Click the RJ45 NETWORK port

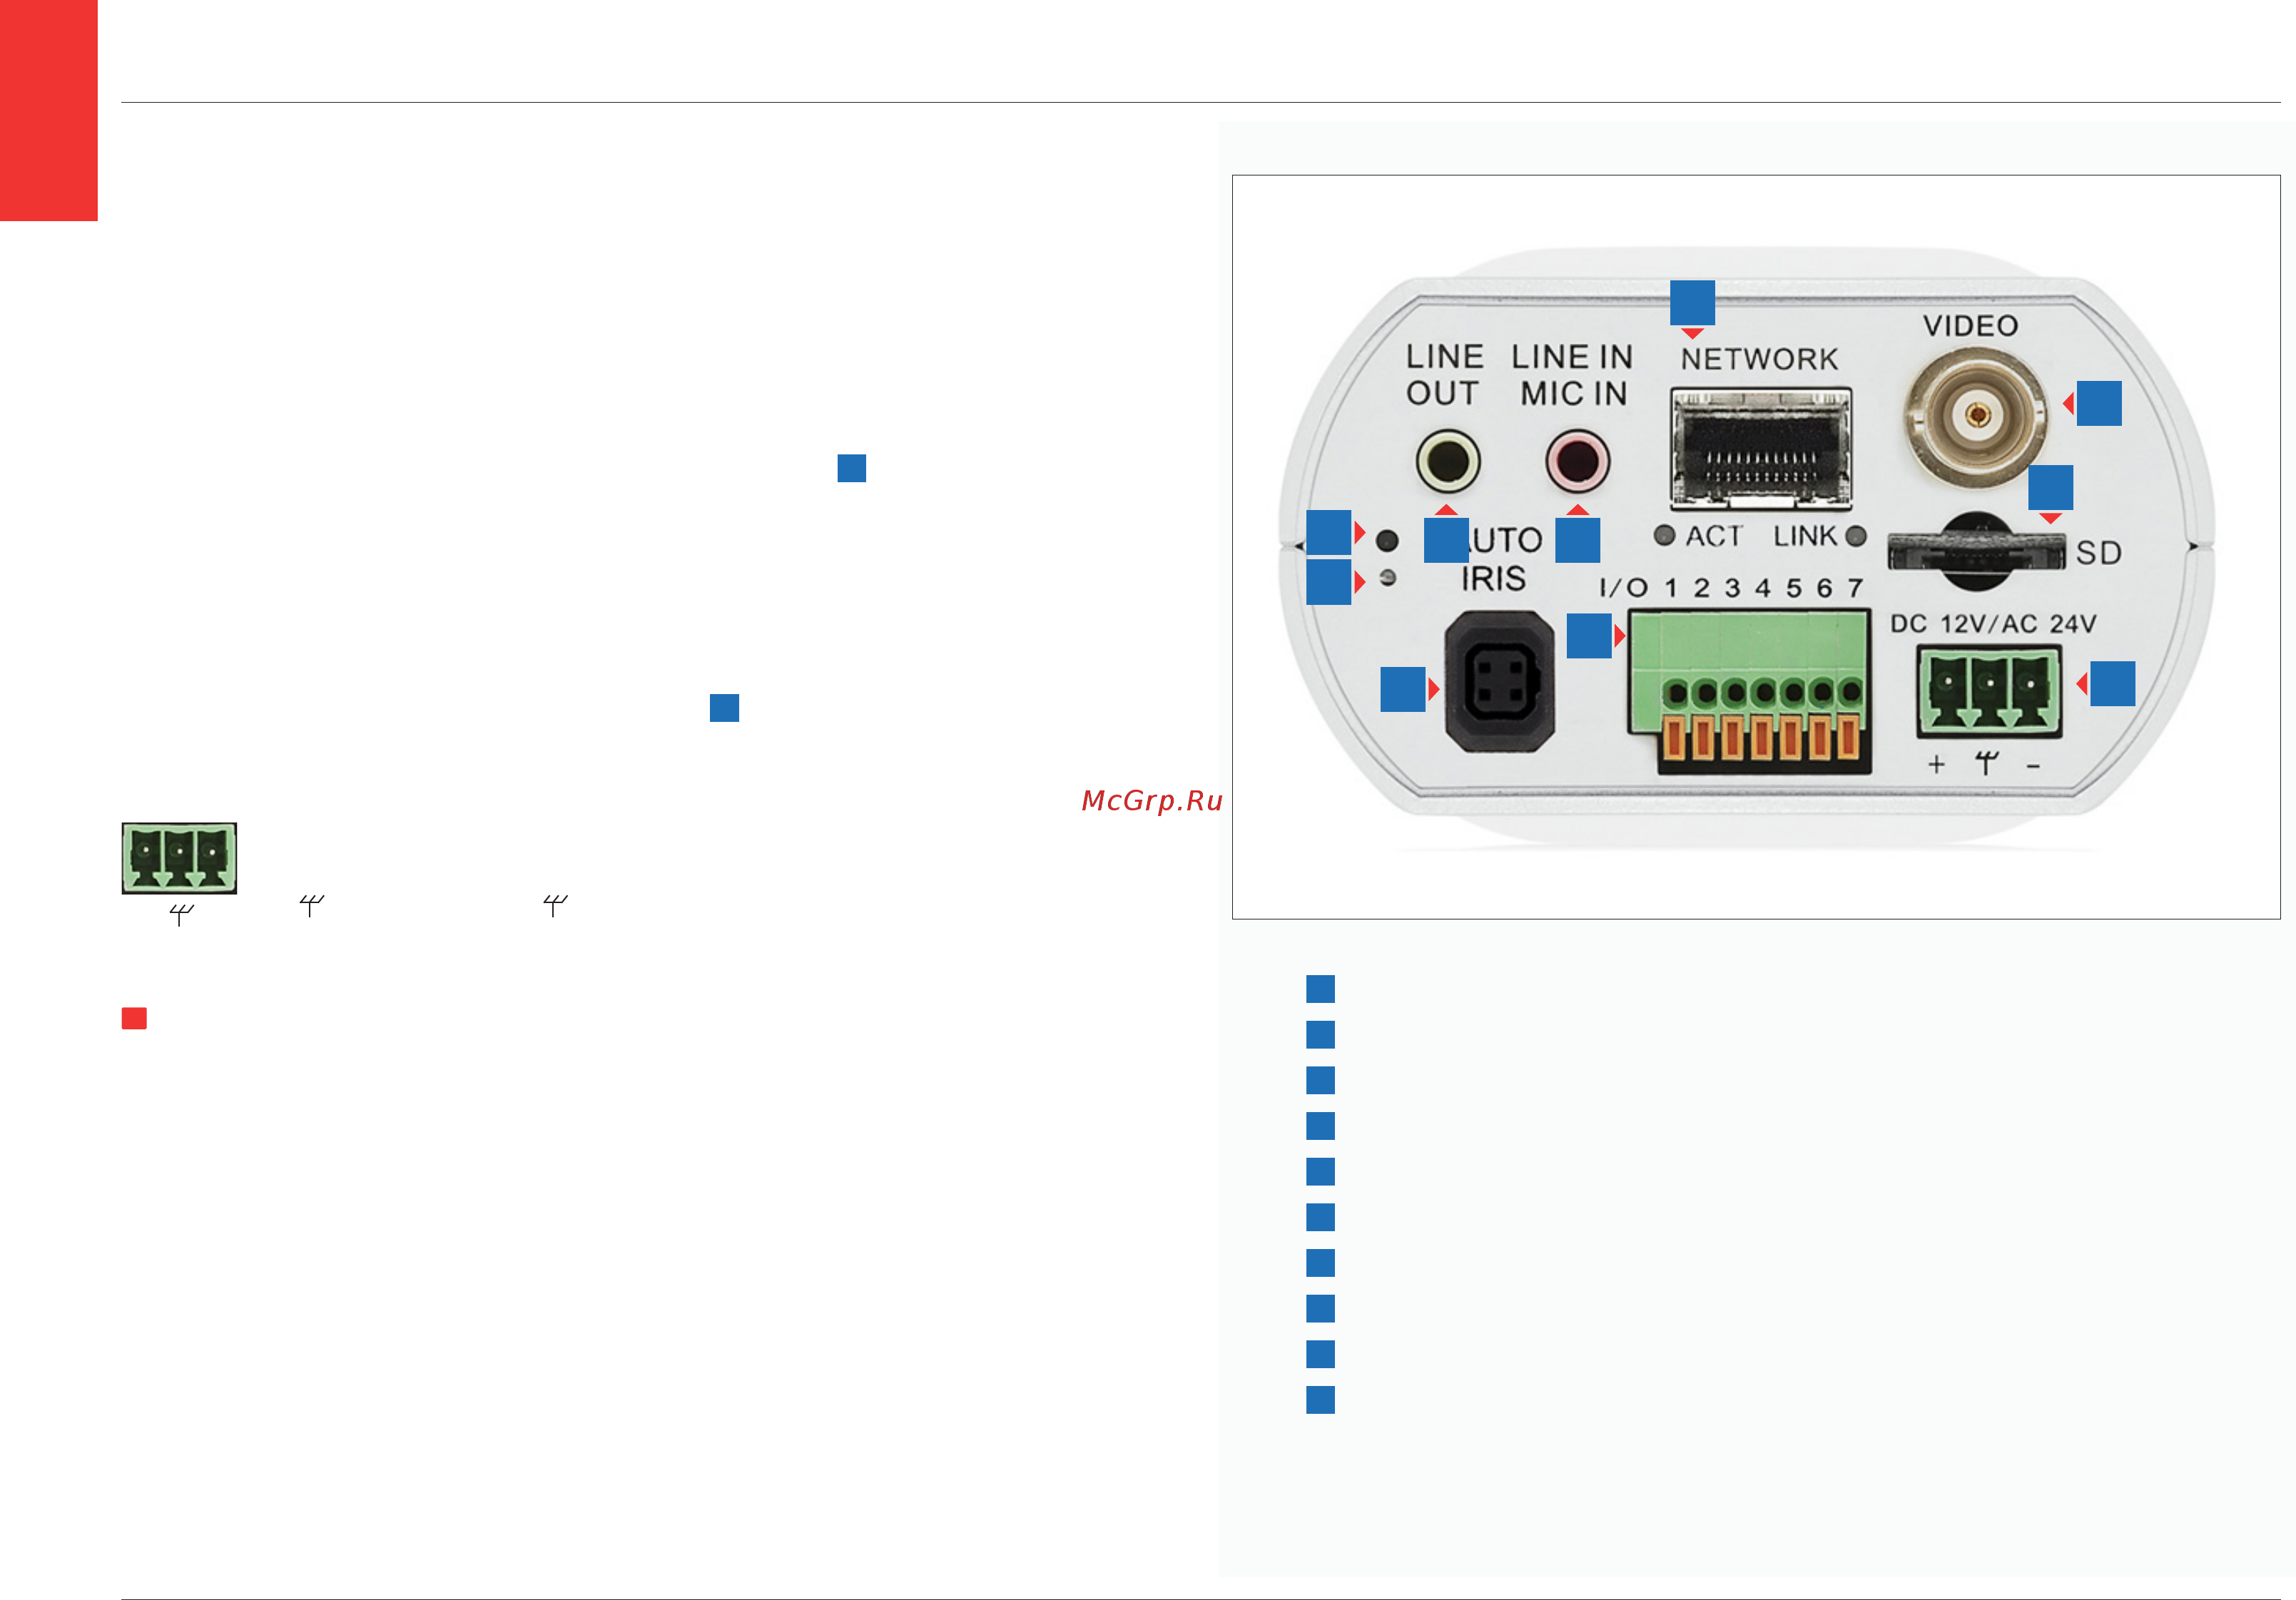pyautogui.click(x=1761, y=448)
